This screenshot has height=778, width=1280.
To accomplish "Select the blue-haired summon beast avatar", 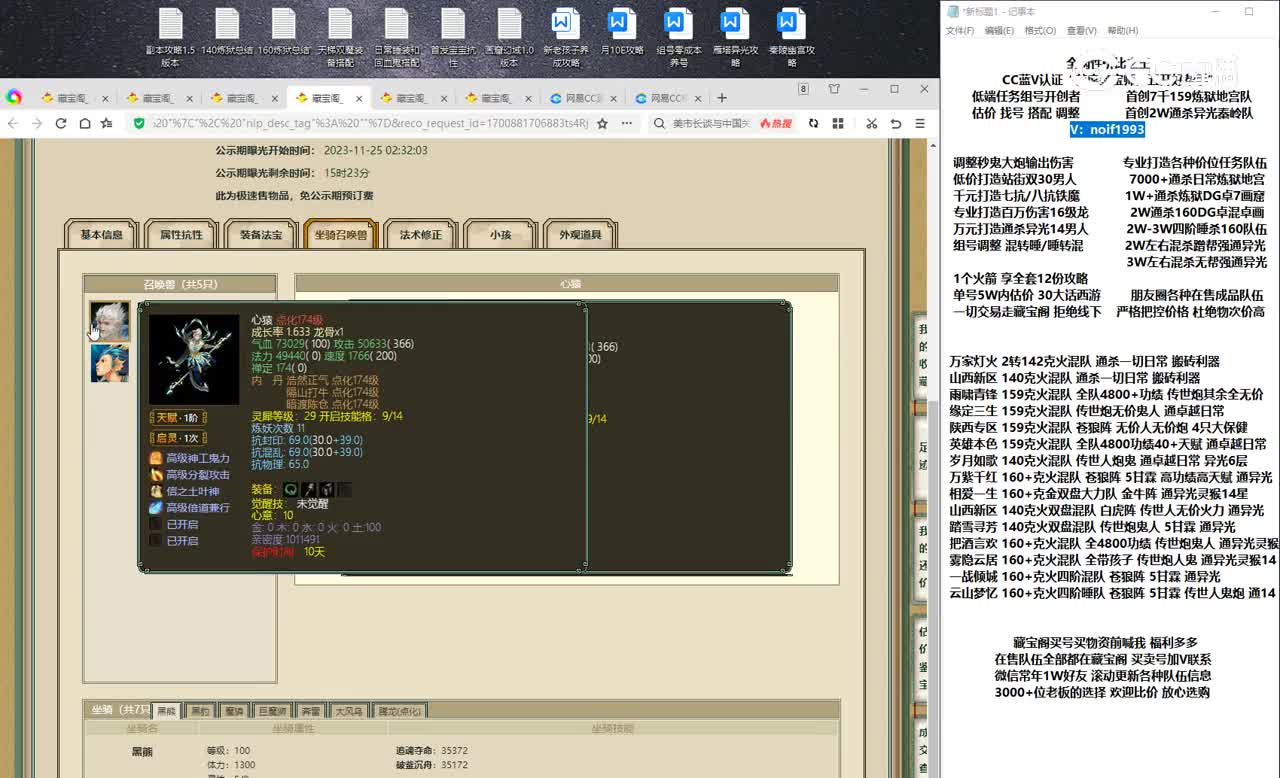I will click(x=110, y=363).
